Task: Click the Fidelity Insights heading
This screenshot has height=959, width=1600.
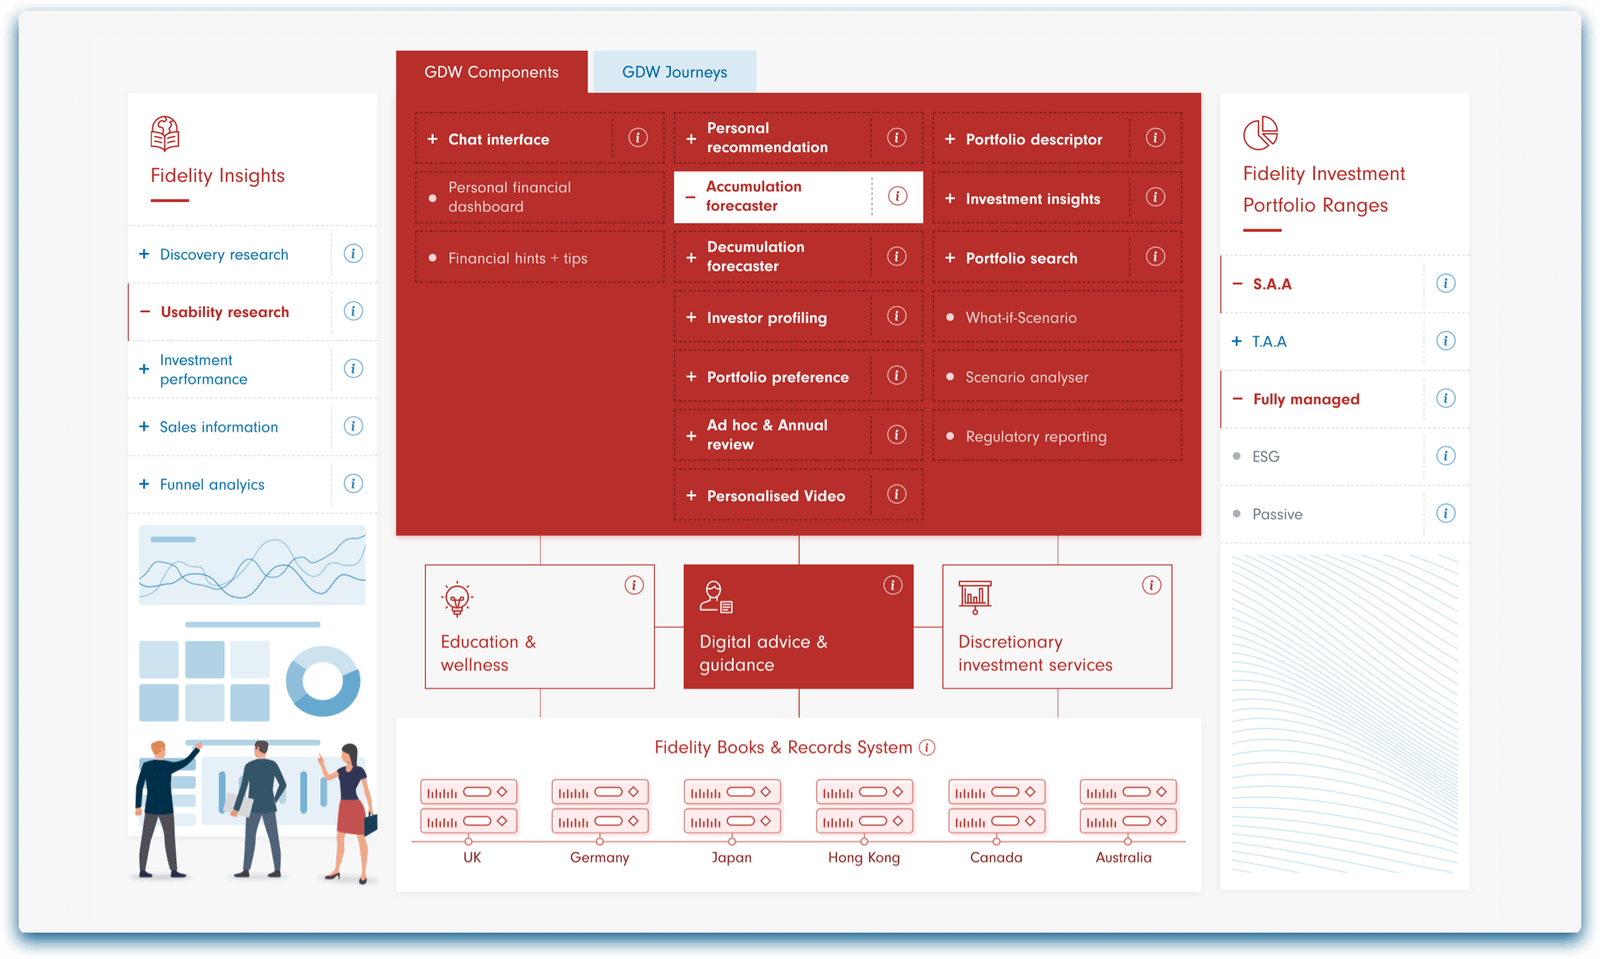Action: (x=218, y=176)
